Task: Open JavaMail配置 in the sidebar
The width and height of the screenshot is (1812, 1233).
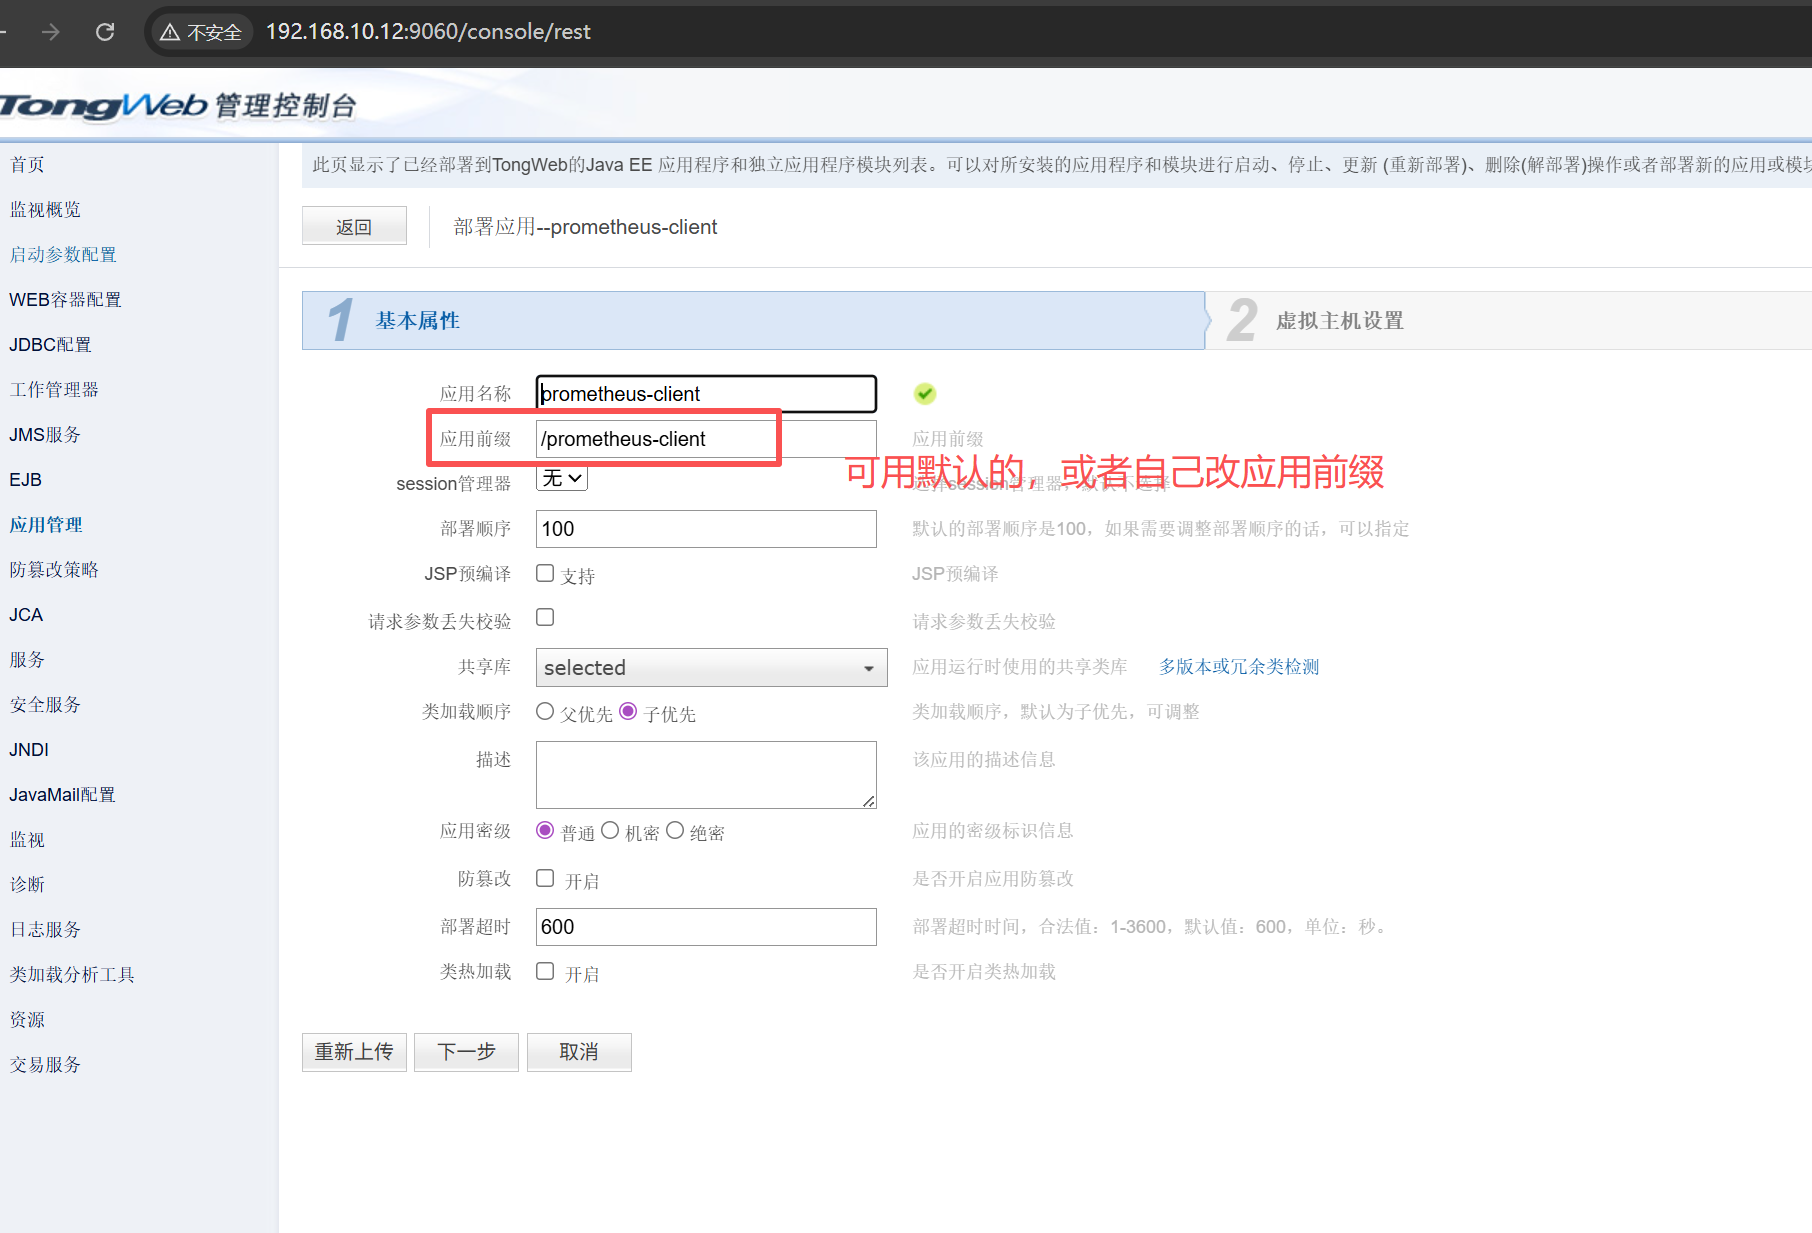Action: [62, 795]
